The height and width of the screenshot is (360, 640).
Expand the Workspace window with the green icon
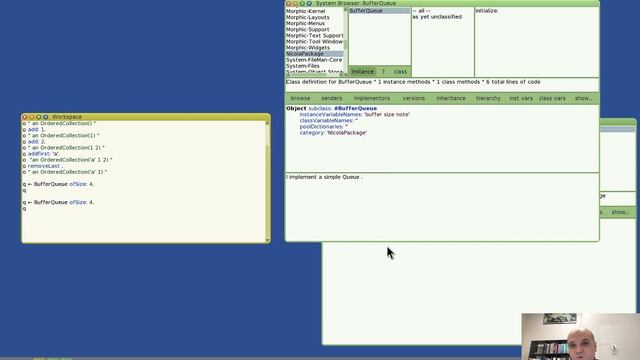(38, 117)
